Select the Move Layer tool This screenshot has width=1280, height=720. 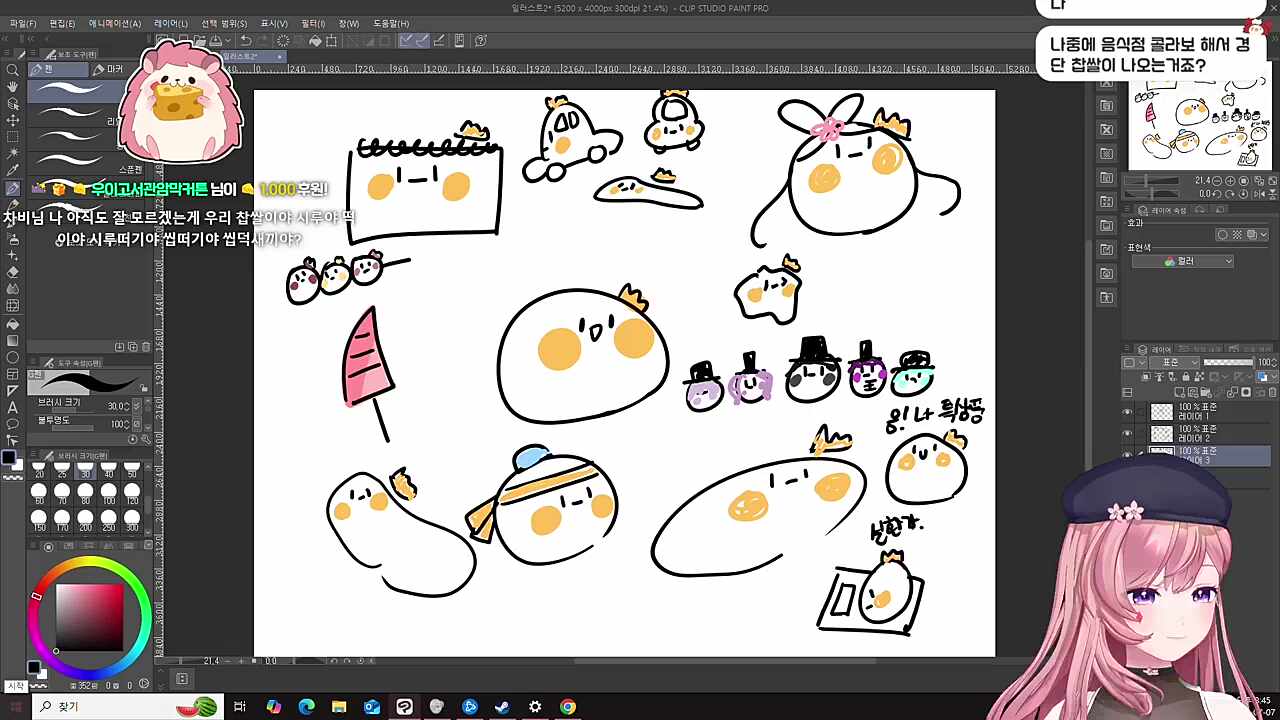tap(13, 121)
